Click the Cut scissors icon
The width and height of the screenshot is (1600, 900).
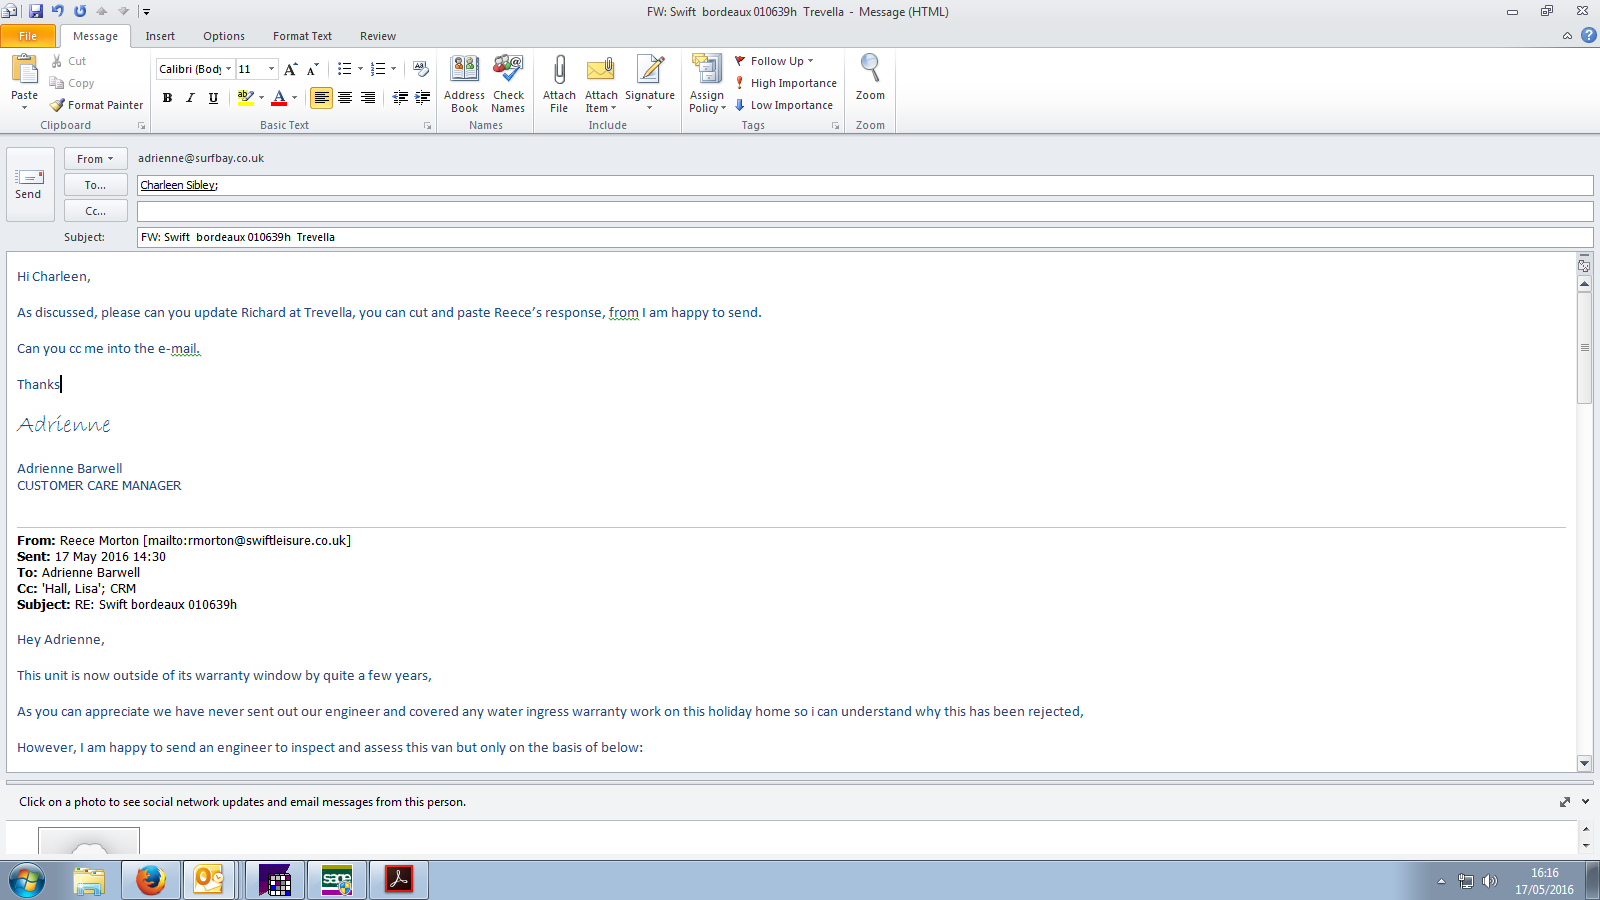click(x=57, y=61)
